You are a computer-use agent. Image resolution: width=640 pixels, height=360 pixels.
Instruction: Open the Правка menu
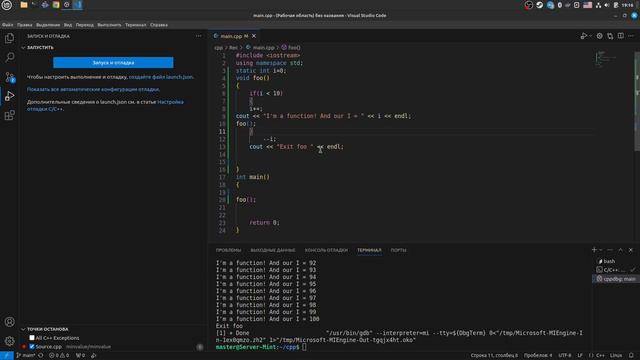point(24,25)
